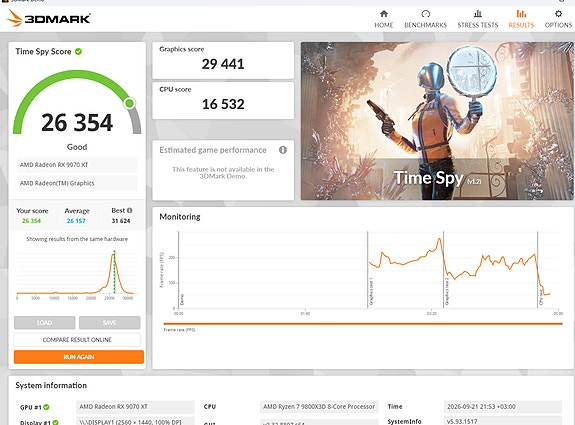575x425 pixels.
Task: Click the info icon beside Best score
Action: click(x=129, y=210)
